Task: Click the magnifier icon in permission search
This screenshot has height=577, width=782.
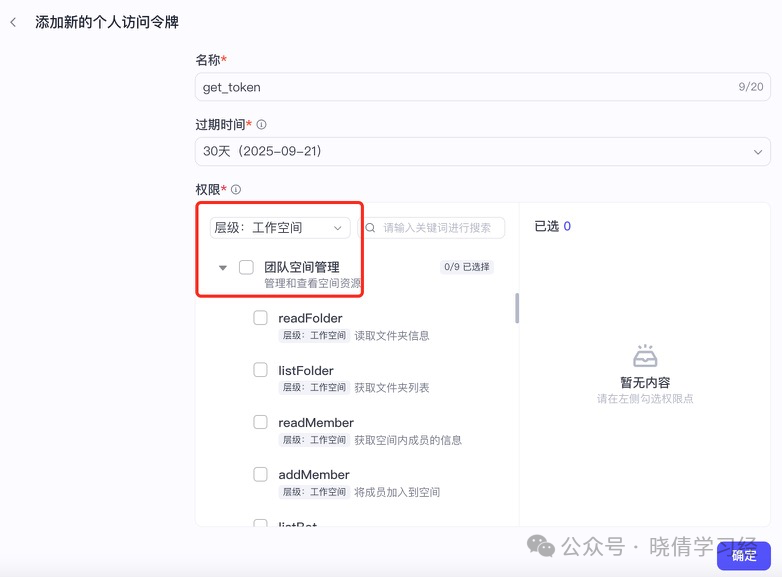Action: 370,228
